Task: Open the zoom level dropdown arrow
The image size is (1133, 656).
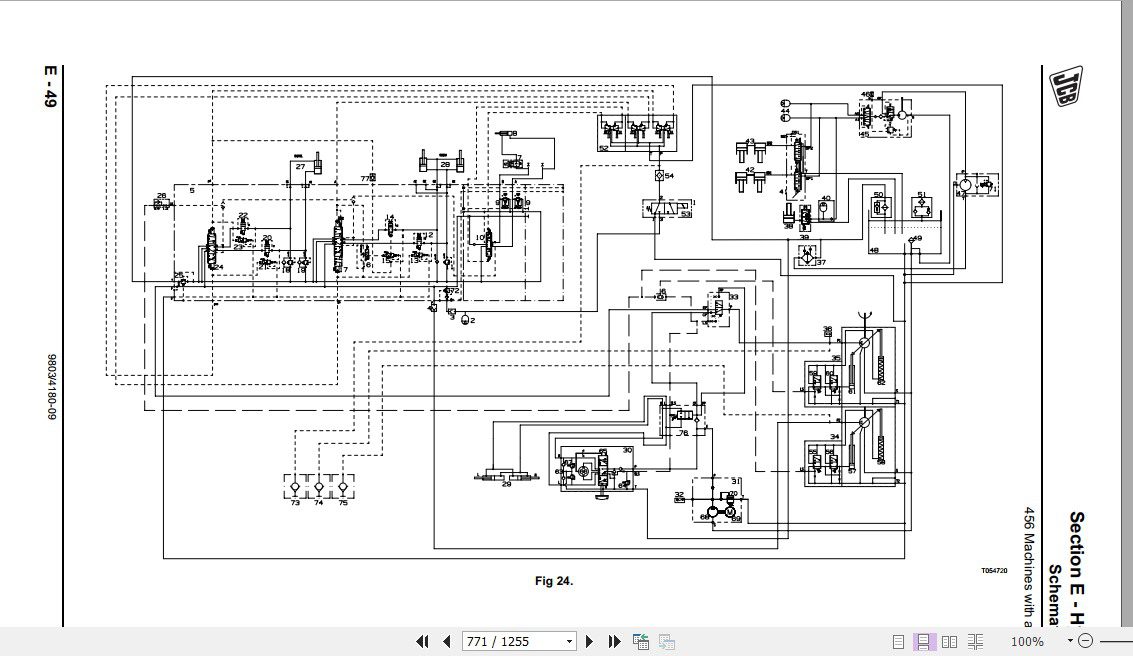Action: 1070,641
